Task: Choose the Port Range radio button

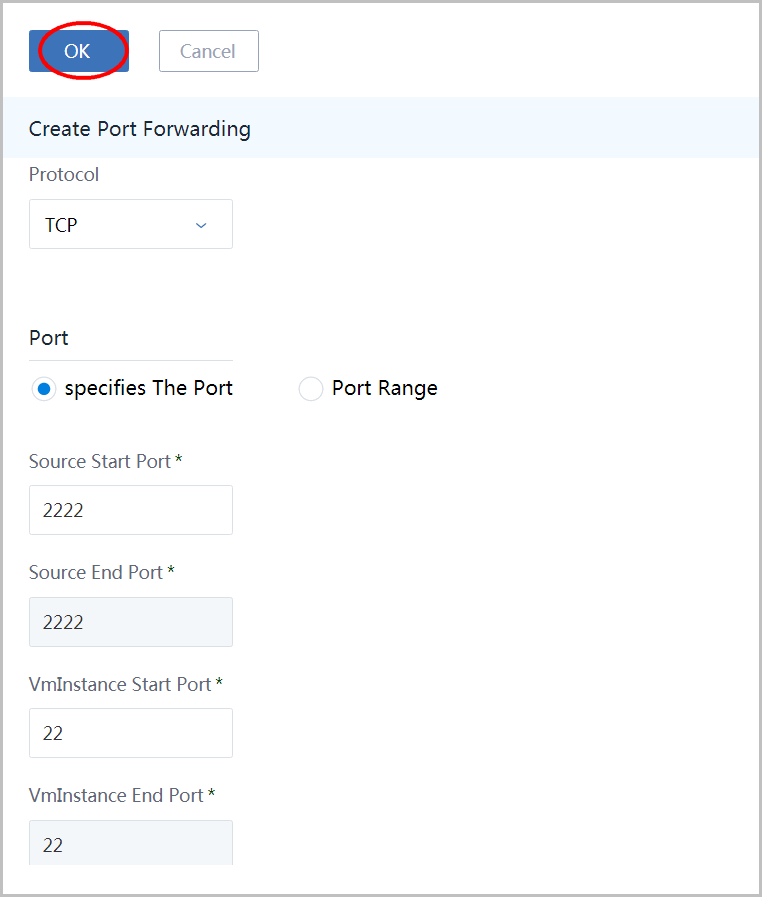Action: tap(311, 389)
